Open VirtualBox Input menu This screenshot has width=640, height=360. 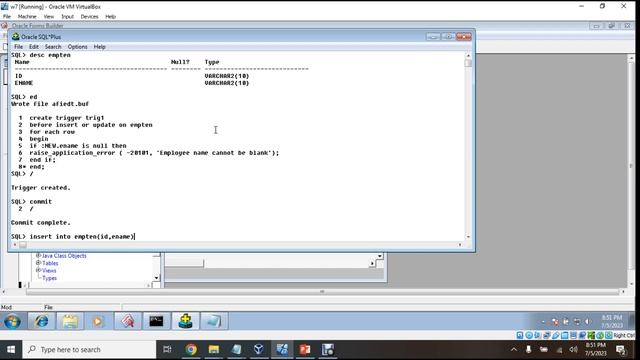pos(67,17)
